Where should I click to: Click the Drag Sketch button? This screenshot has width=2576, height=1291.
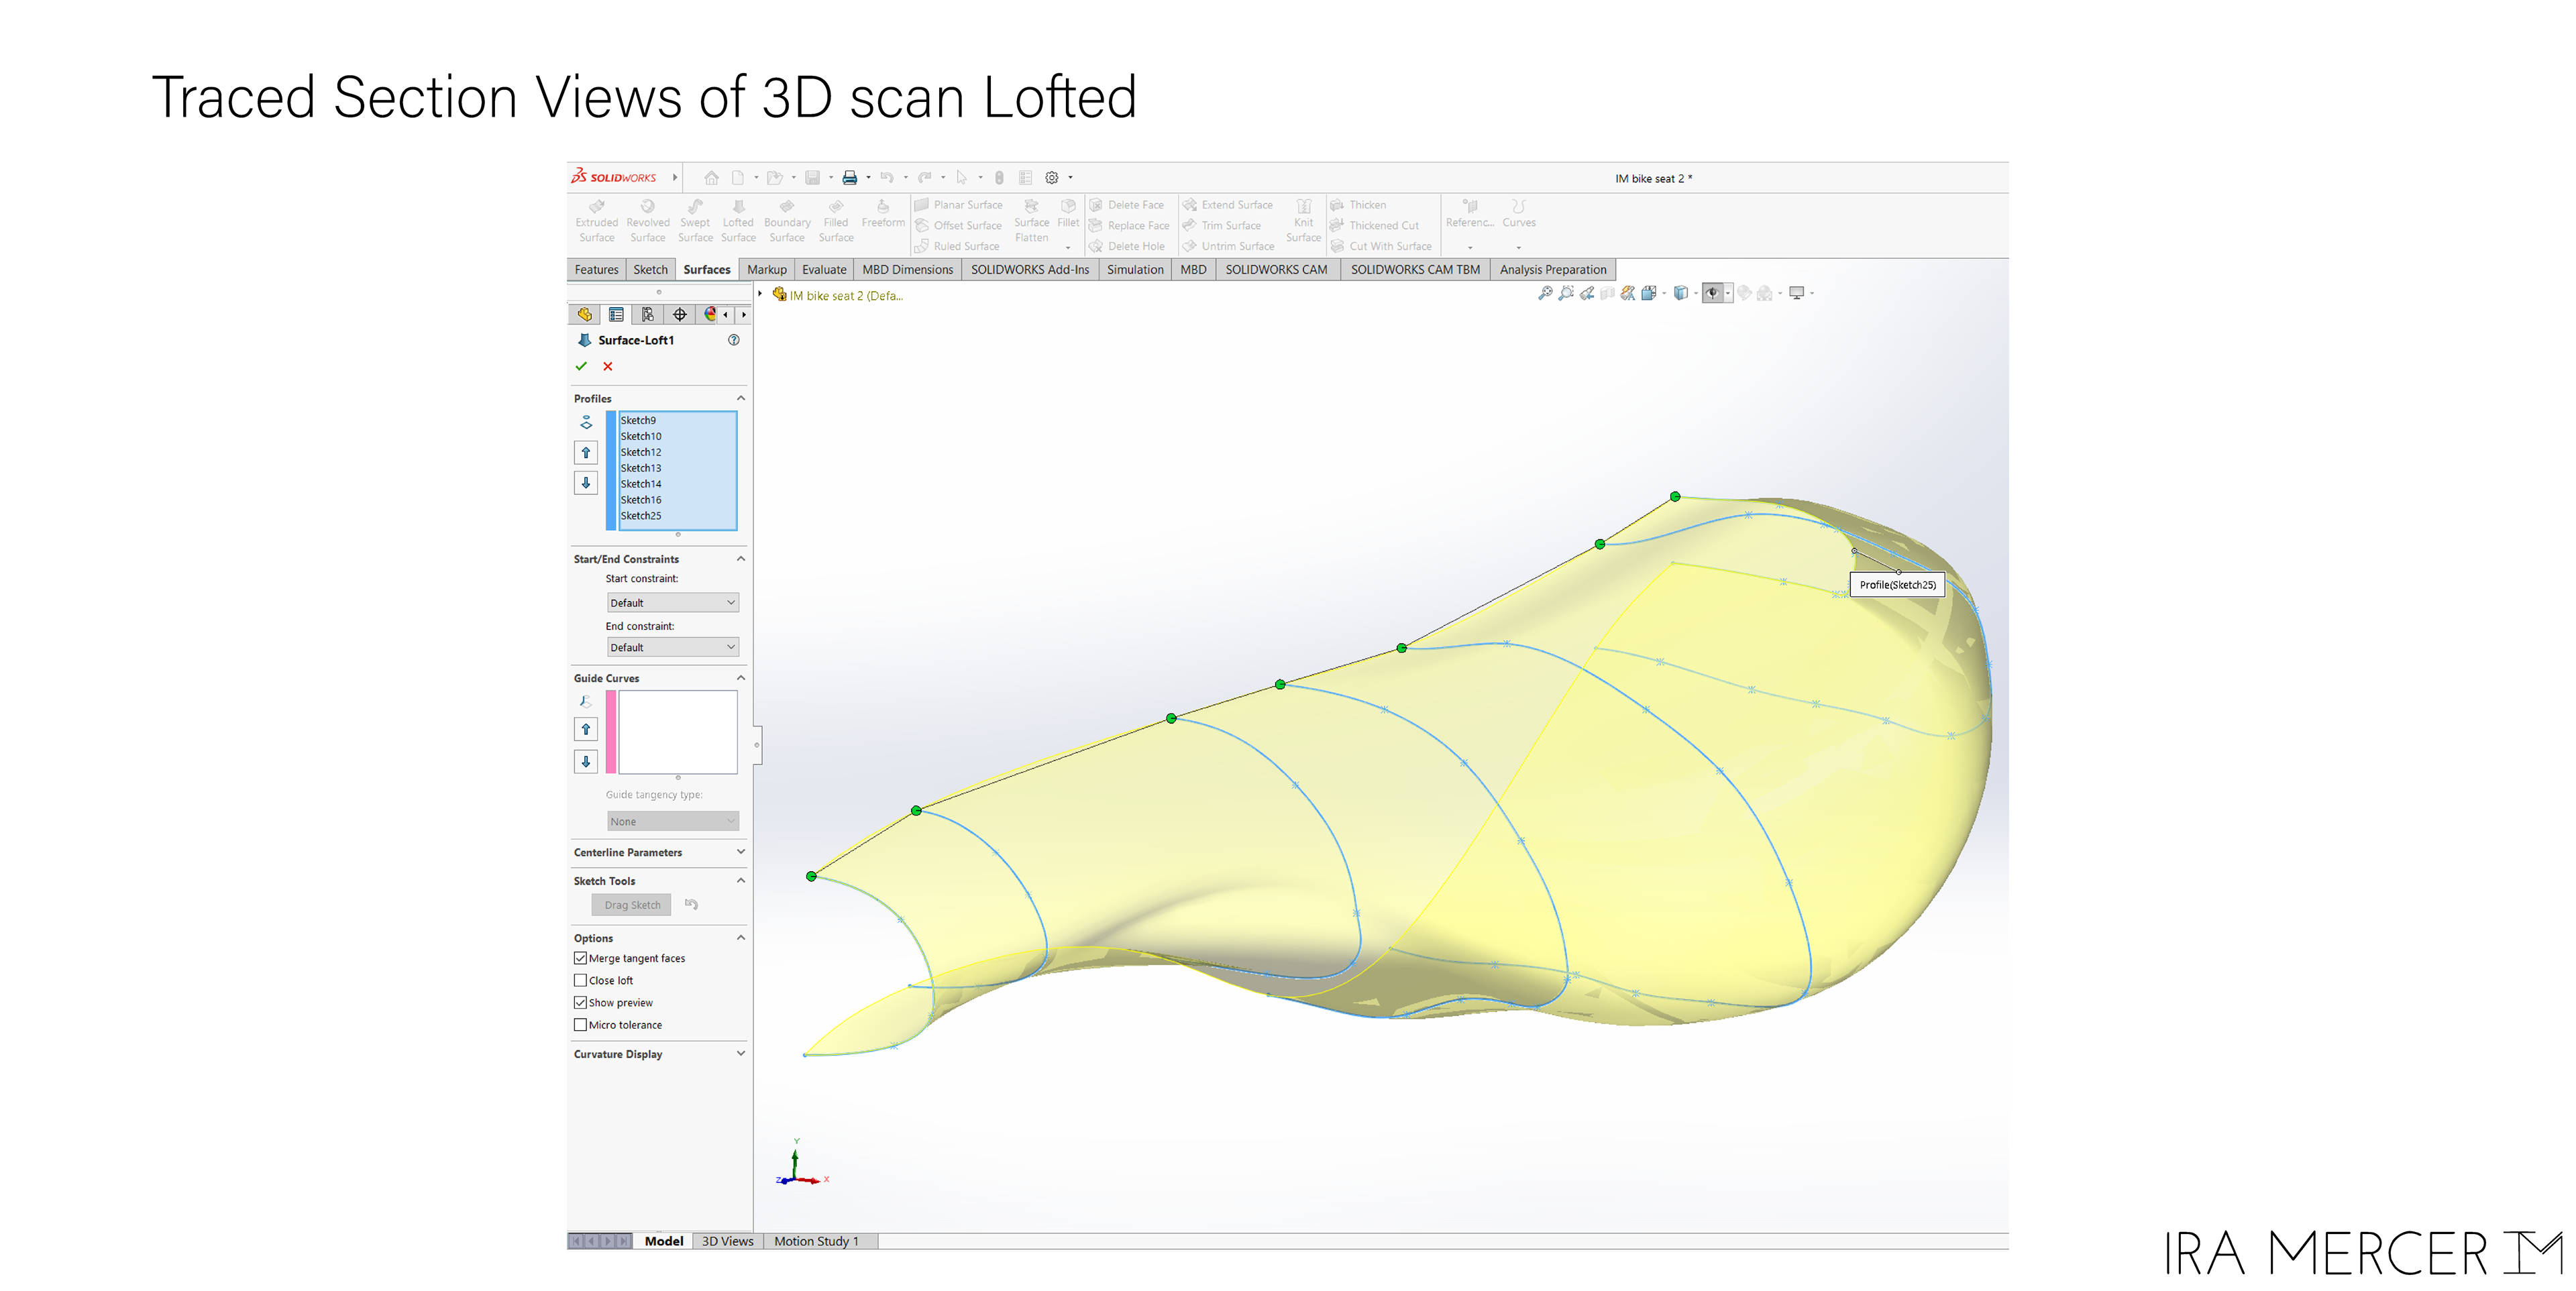pyautogui.click(x=632, y=905)
